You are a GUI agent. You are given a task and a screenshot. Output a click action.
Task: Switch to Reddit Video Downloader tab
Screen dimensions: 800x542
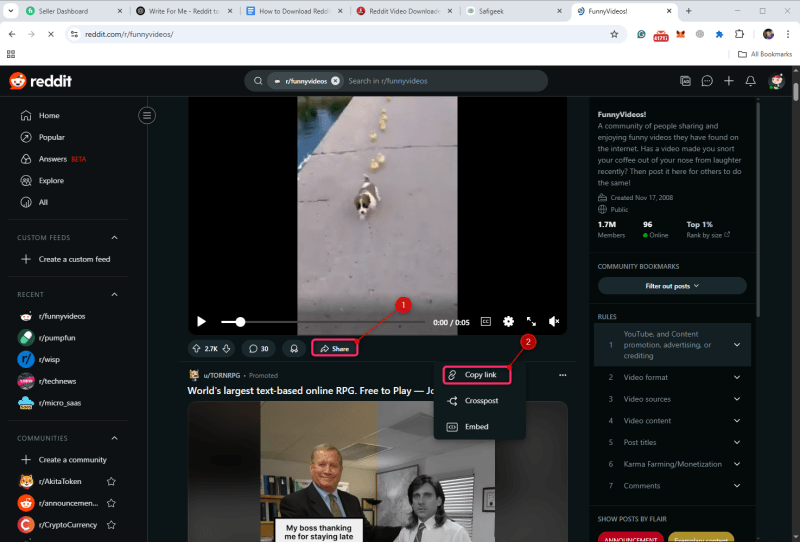[404, 11]
